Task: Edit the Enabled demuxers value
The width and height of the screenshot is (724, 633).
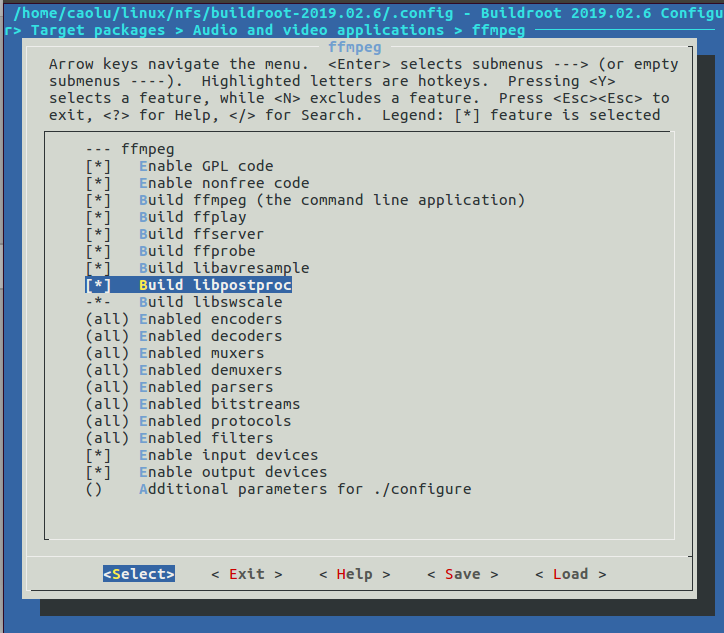Action: [x=184, y=370]
